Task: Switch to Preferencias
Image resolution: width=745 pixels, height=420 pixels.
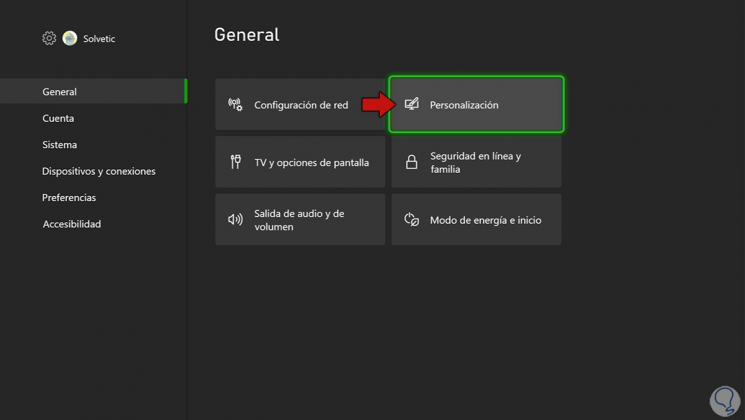Action: tap(69, 198)
